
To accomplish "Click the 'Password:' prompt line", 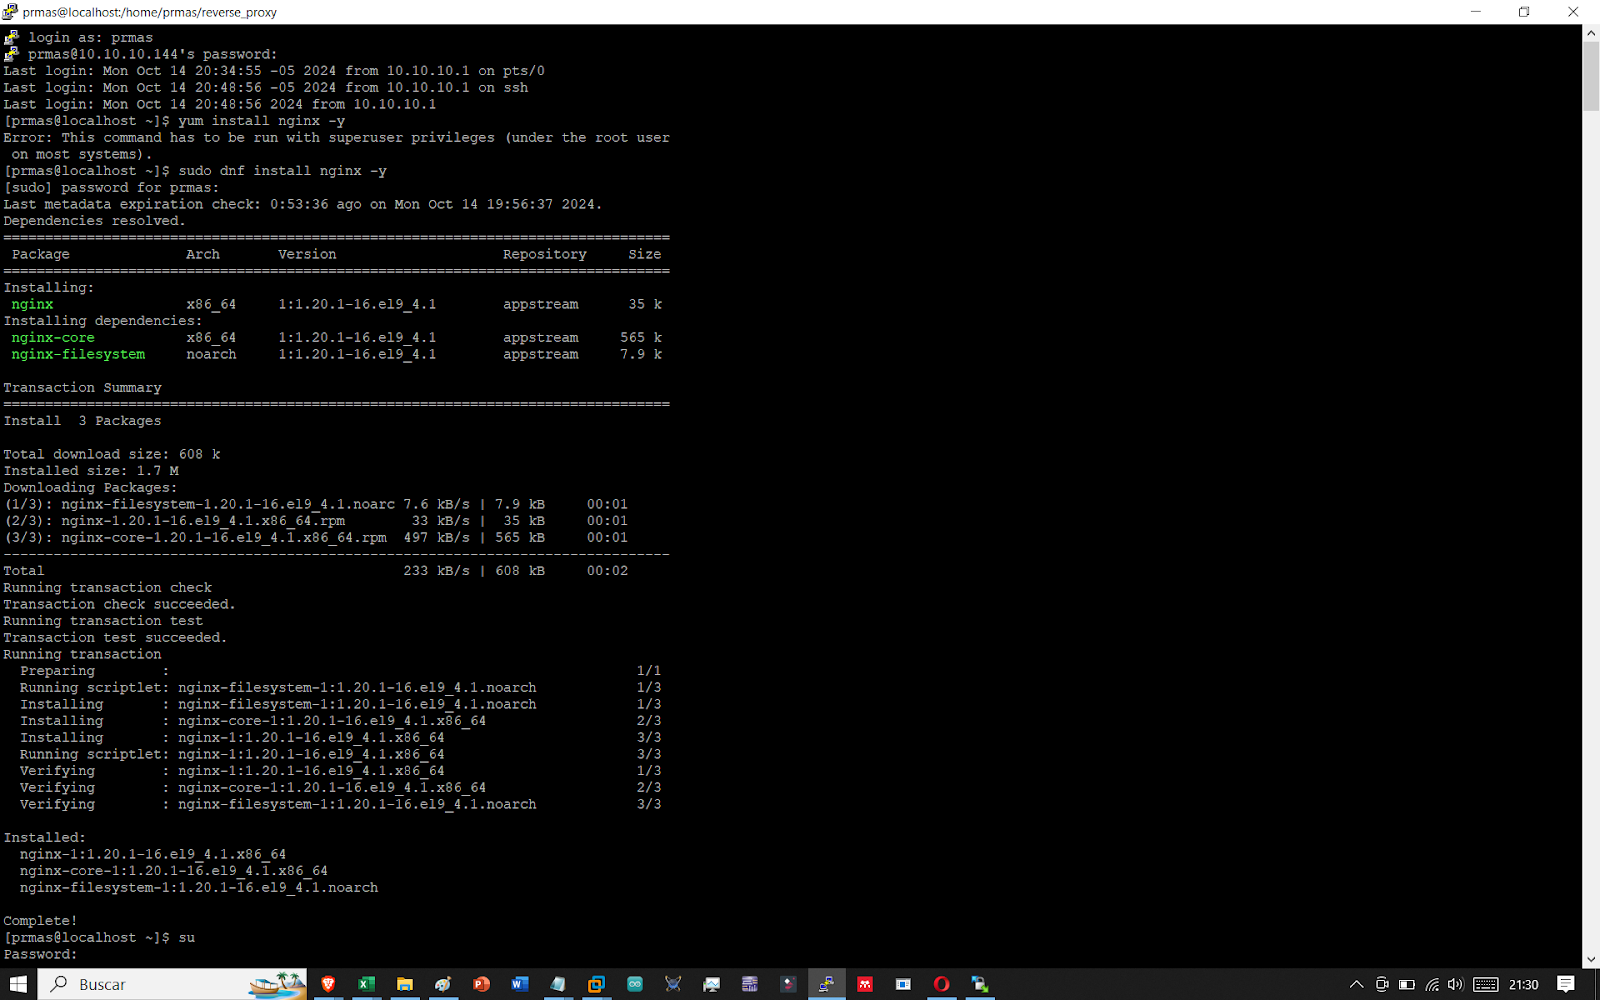I will click(x=40, y=955).
